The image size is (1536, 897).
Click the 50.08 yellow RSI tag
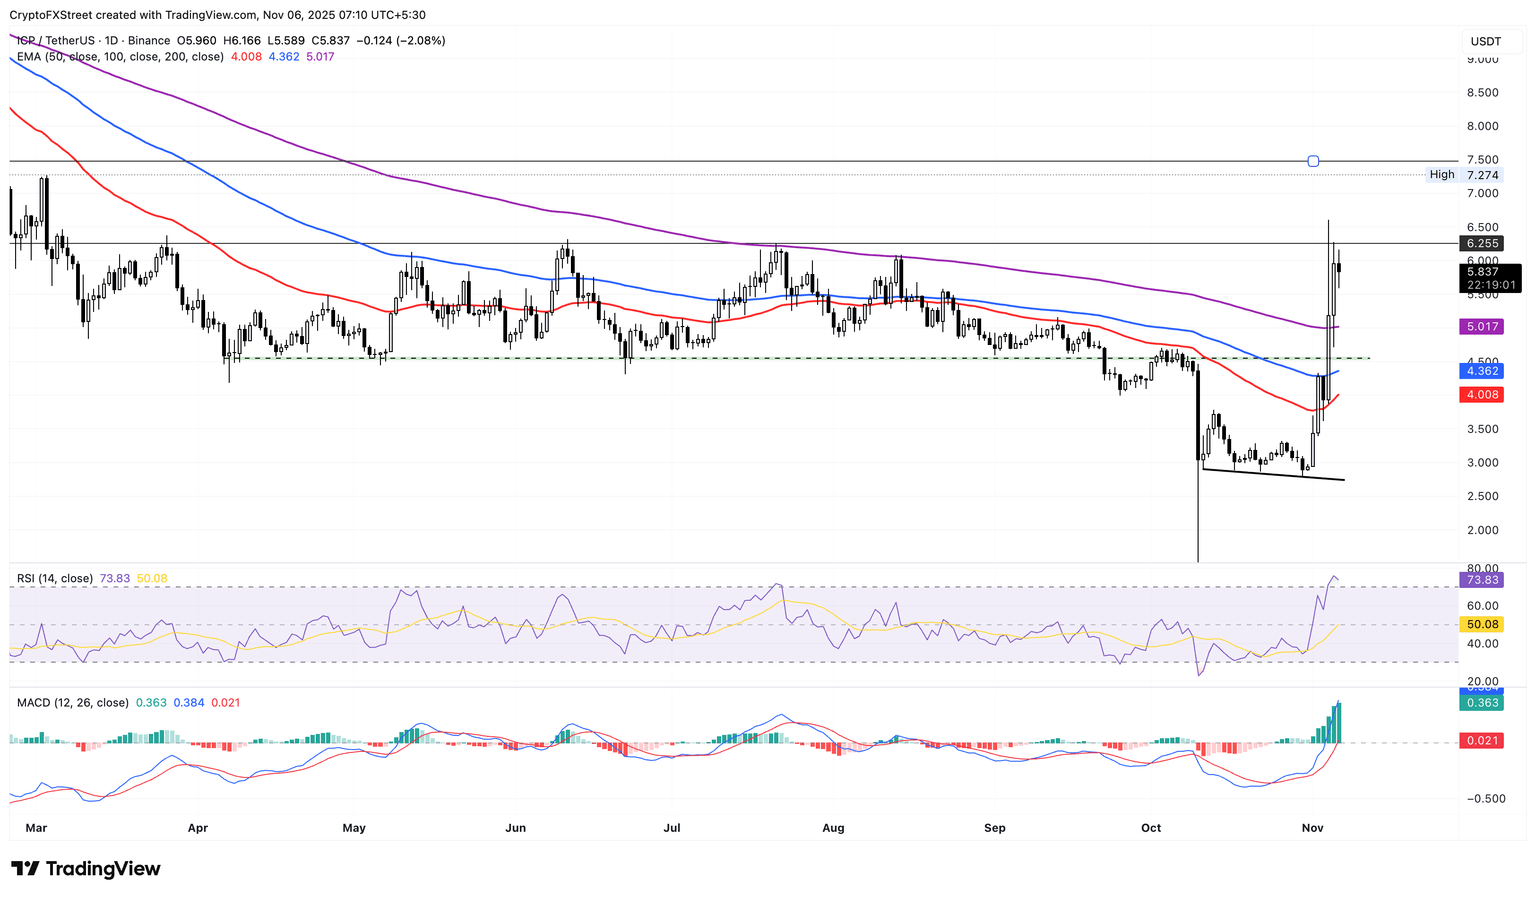pyautogui.click(x=1483, y=623)
